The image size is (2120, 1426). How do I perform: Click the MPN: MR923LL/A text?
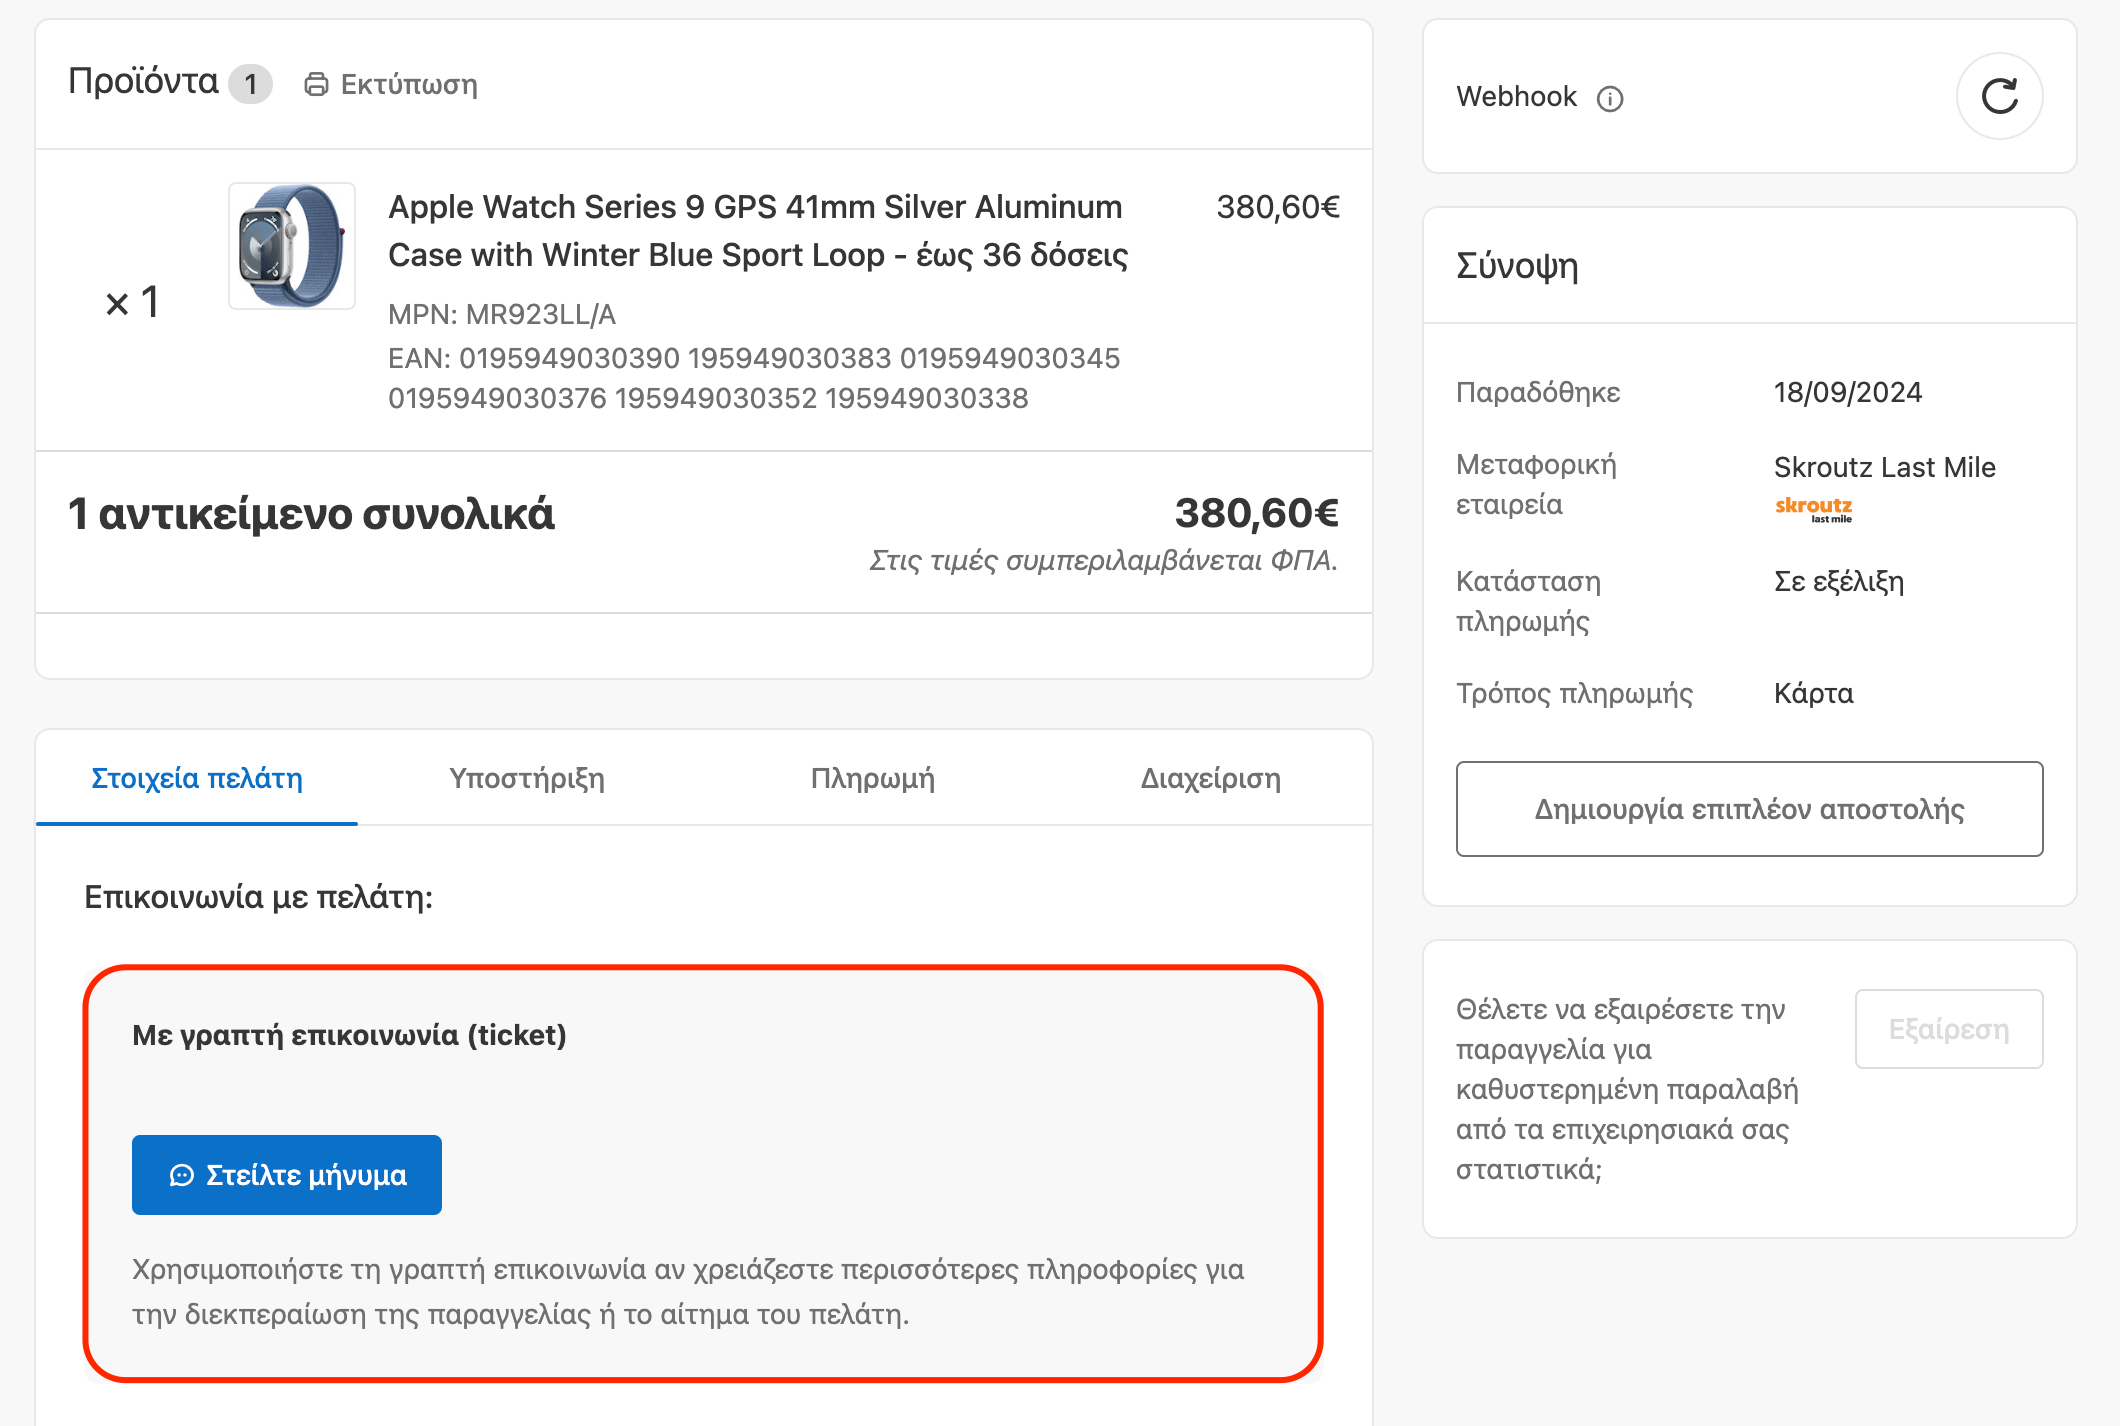point(502,314)
